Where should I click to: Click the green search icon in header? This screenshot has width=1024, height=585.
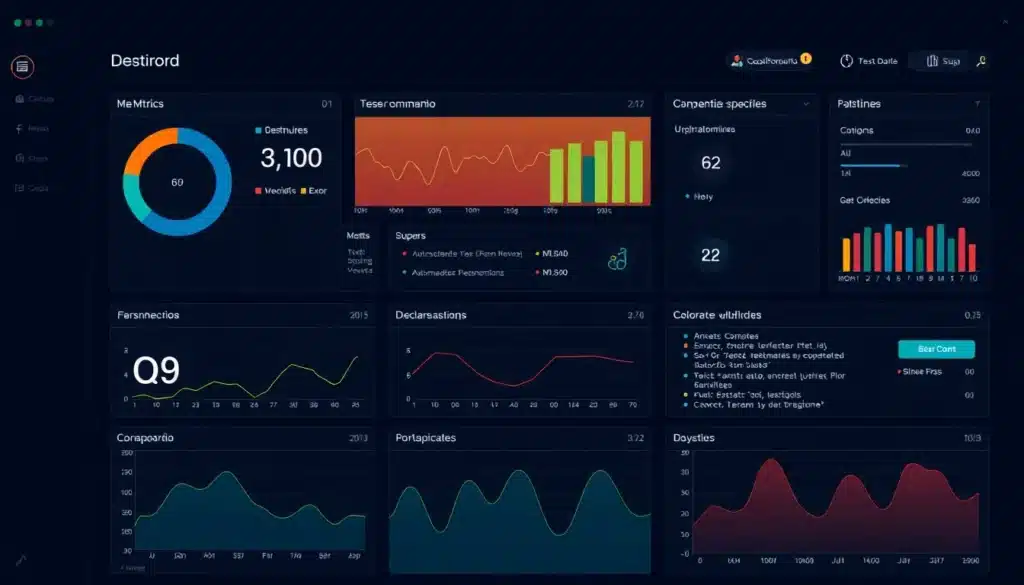click(982, 61)
